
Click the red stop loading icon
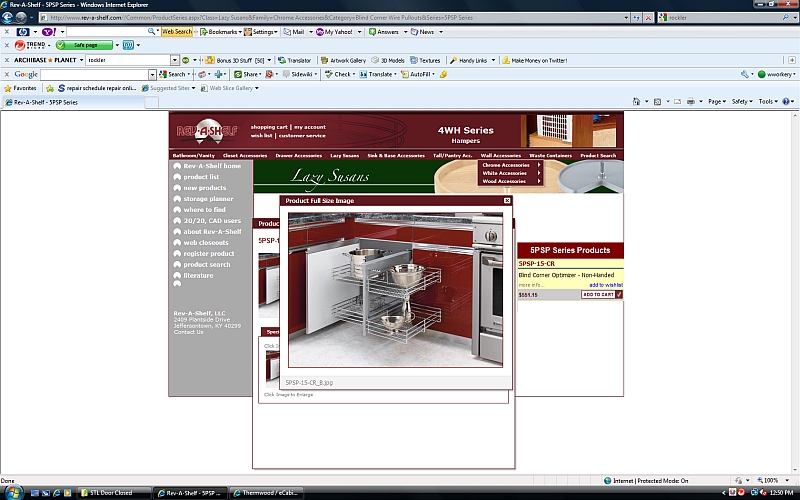pos(648,17)
